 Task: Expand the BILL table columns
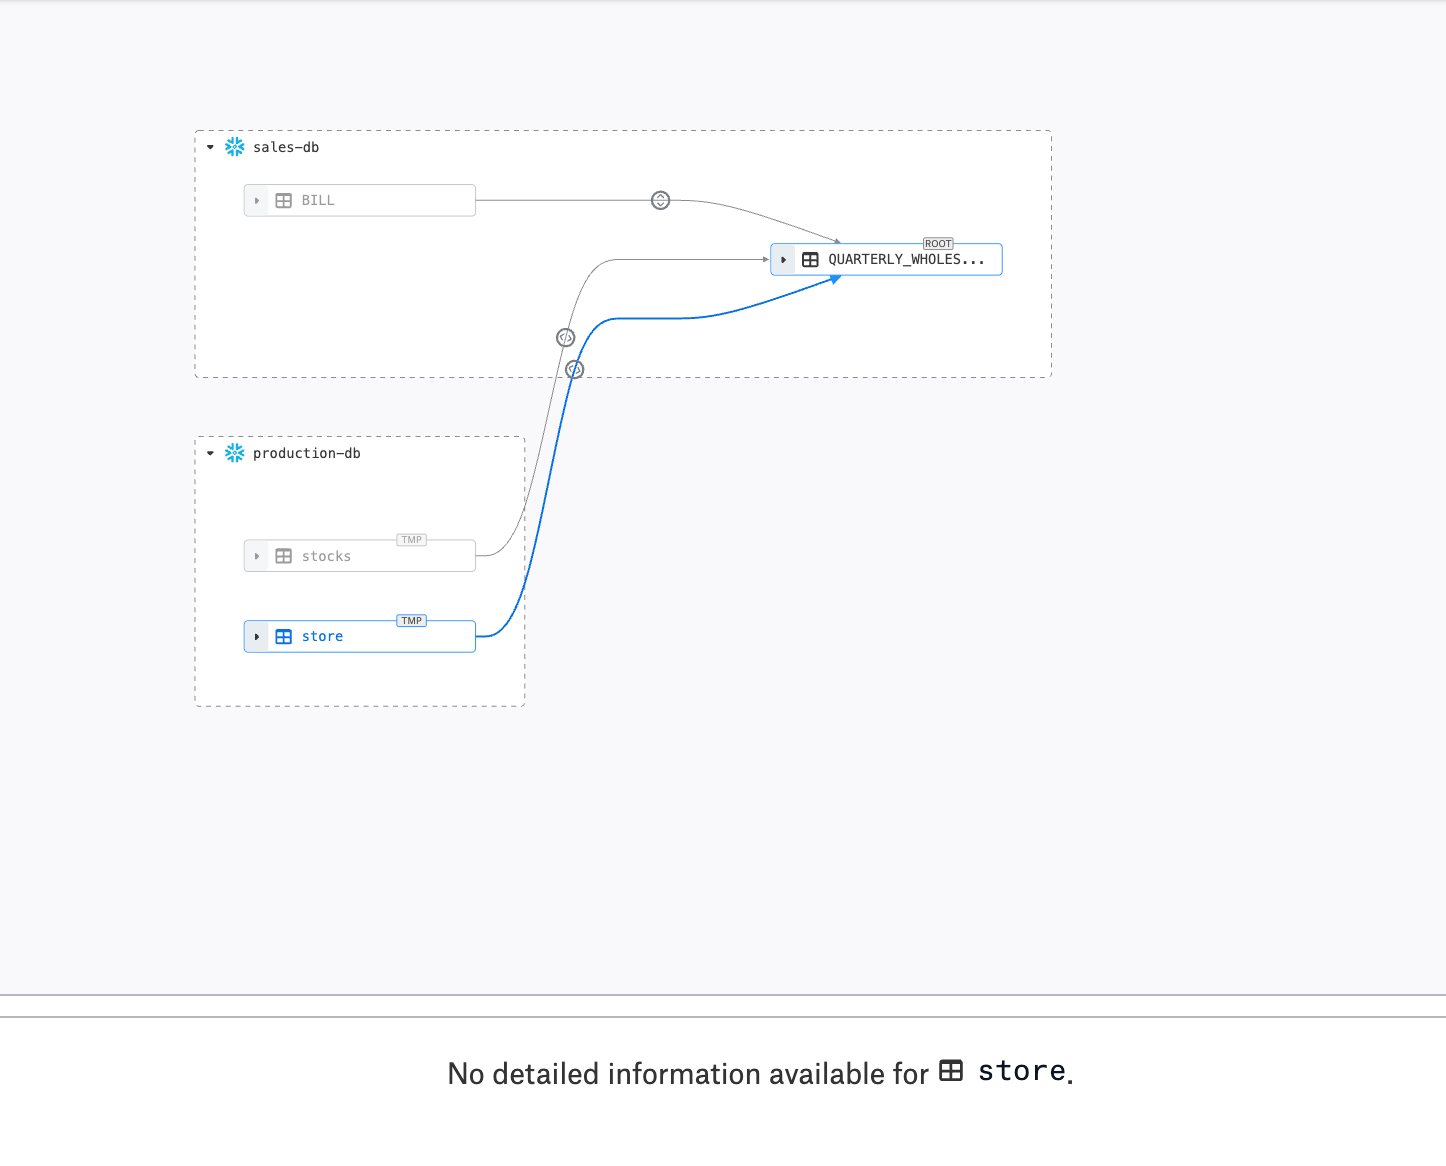tap(257, 201)
